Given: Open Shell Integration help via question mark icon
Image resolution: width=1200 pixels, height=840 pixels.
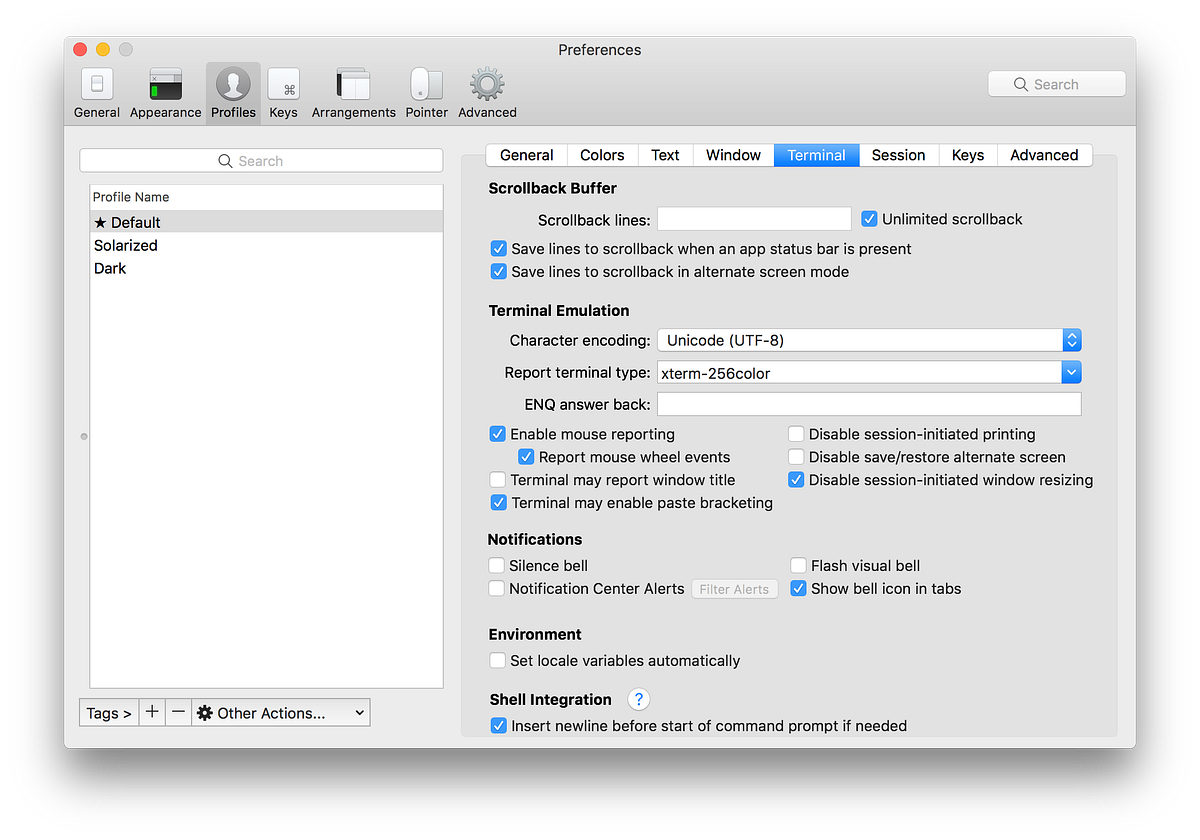Looking at the screenshot, I should click(638, 699).
